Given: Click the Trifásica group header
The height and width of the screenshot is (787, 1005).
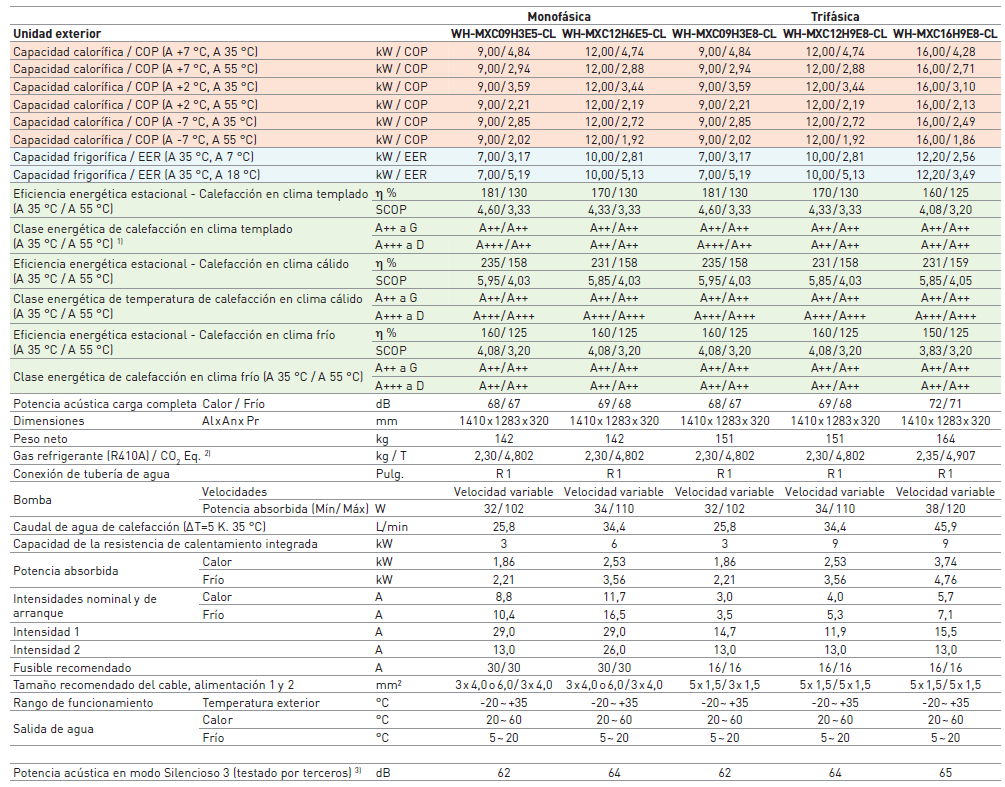Looking at the screenshot, I should 835,17.
